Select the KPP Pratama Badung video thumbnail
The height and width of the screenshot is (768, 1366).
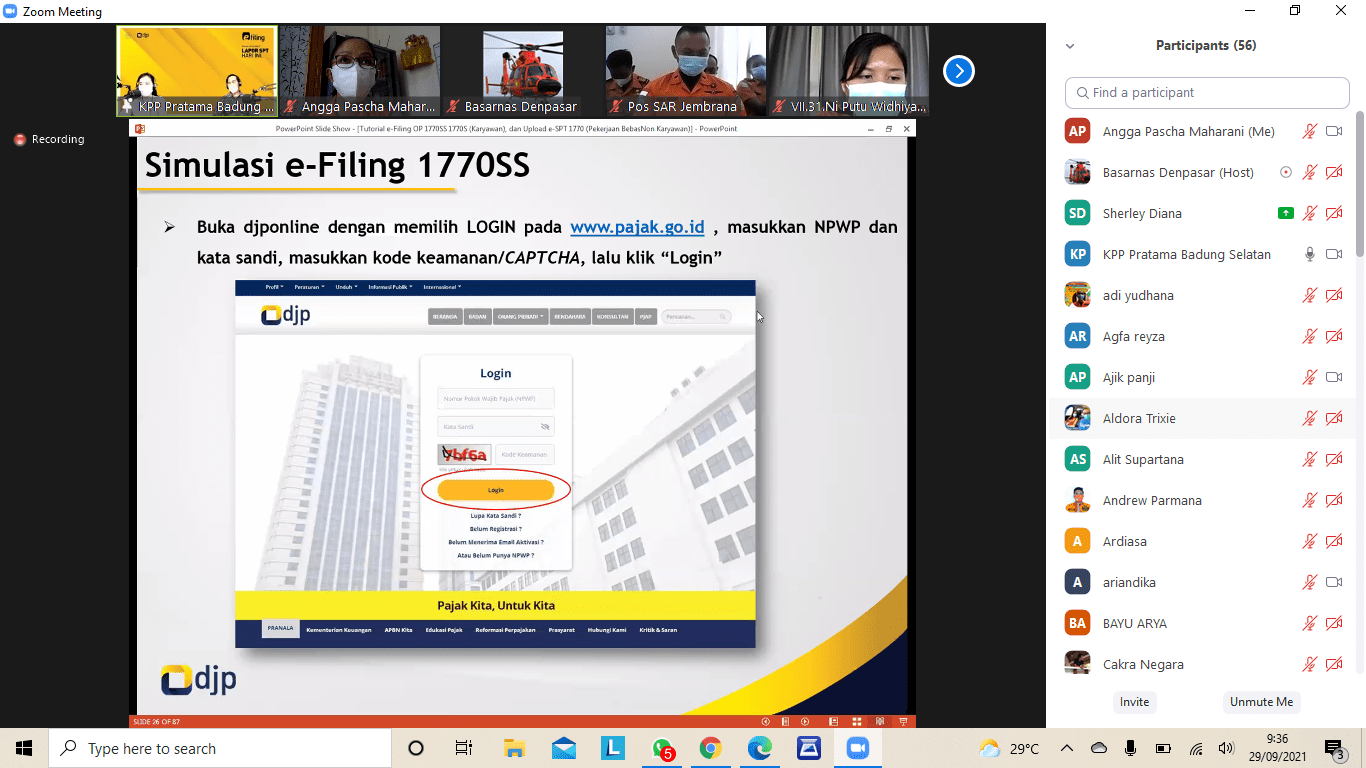[x=197, y=71]
